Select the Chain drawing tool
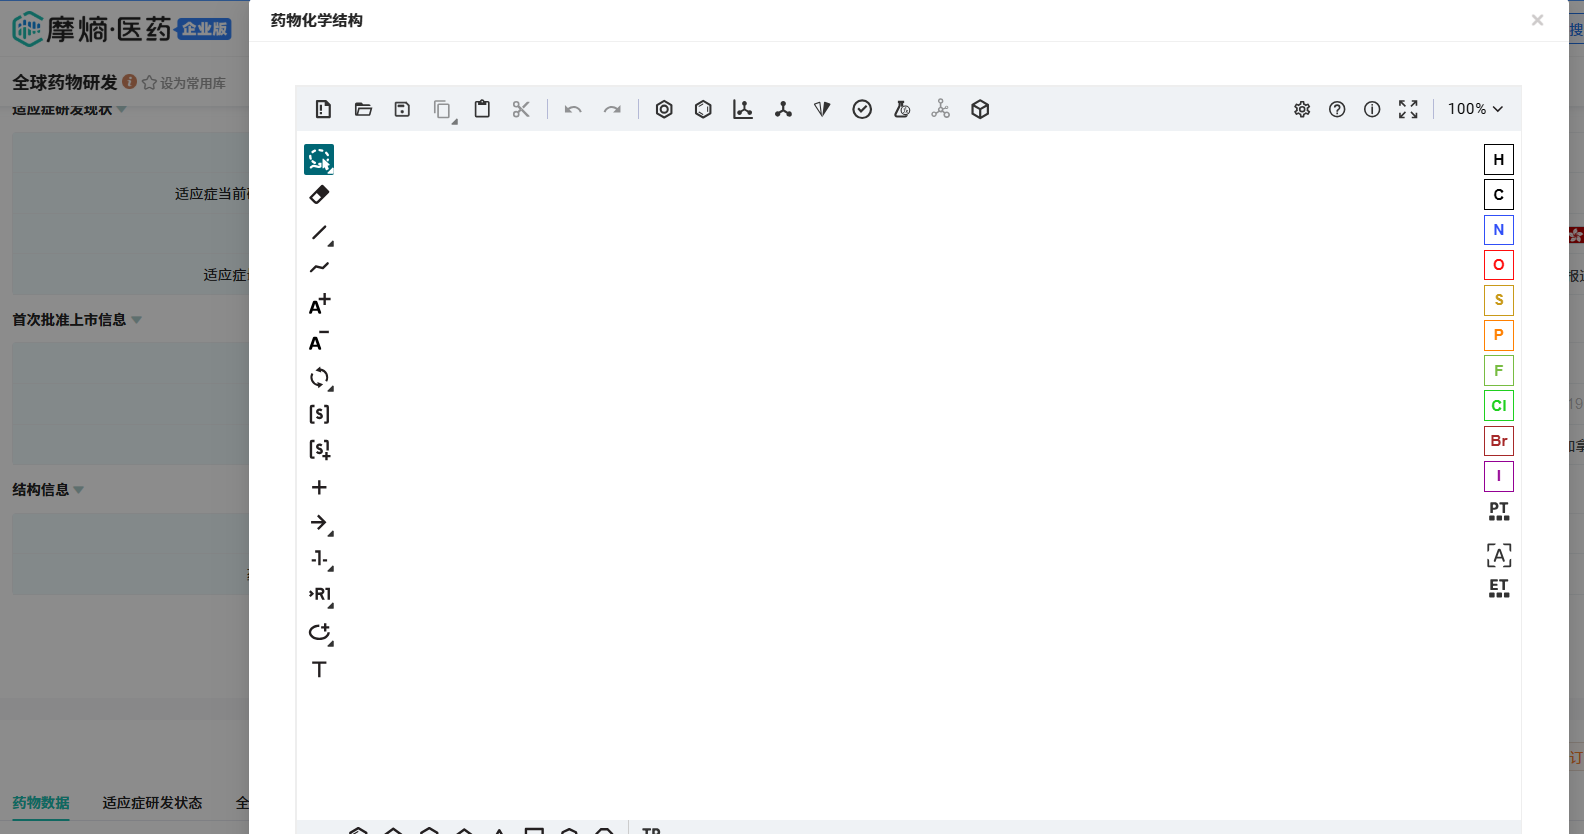The height and width of the screenshot is (834, 1584). [x=319, y=267]
